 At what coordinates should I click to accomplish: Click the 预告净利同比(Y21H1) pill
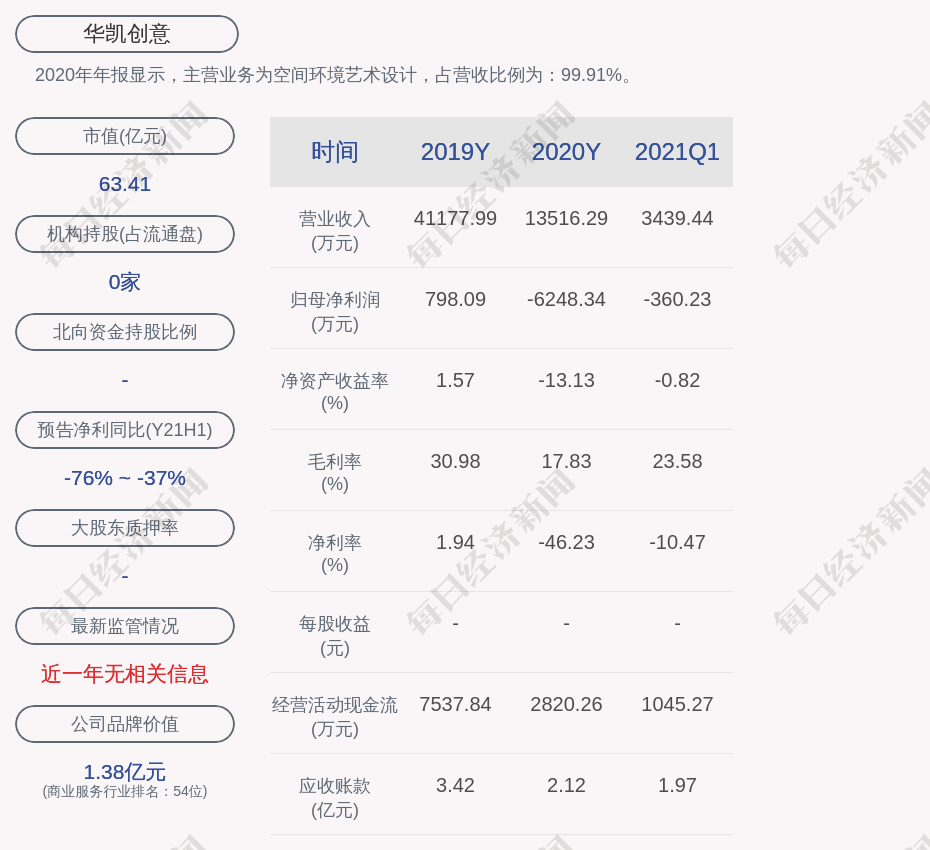click(x=125, y=430)
